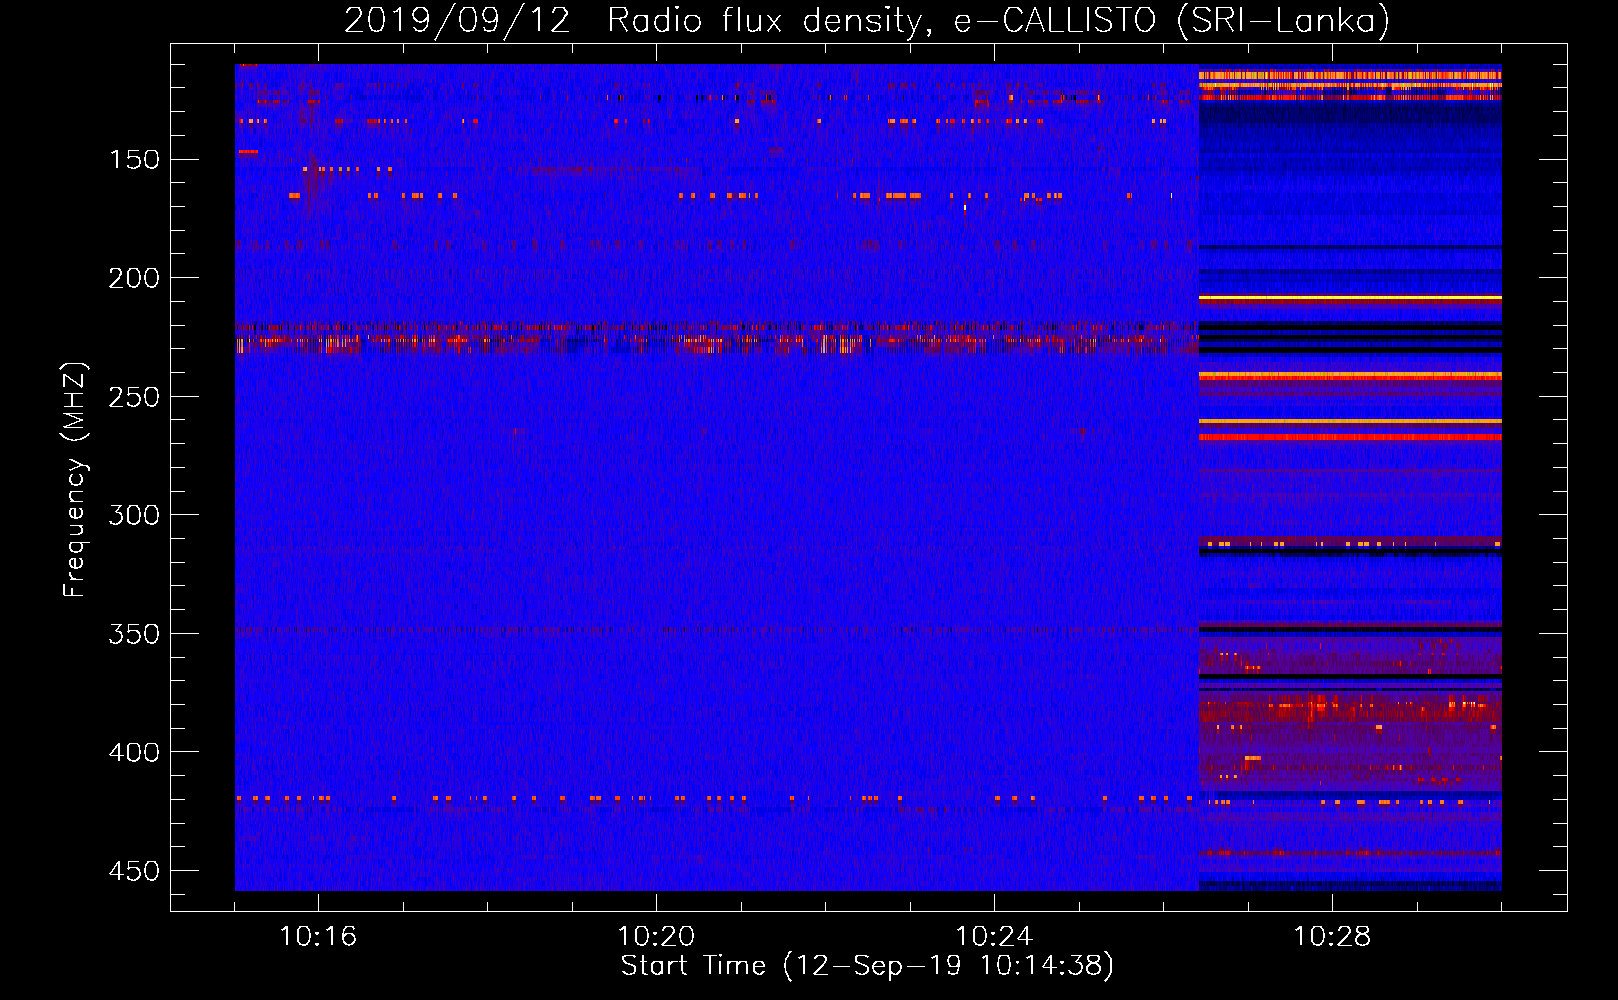Select the 'Start Time (12-Sep-19 10:14:38)' label

click(x=867, y=966)
